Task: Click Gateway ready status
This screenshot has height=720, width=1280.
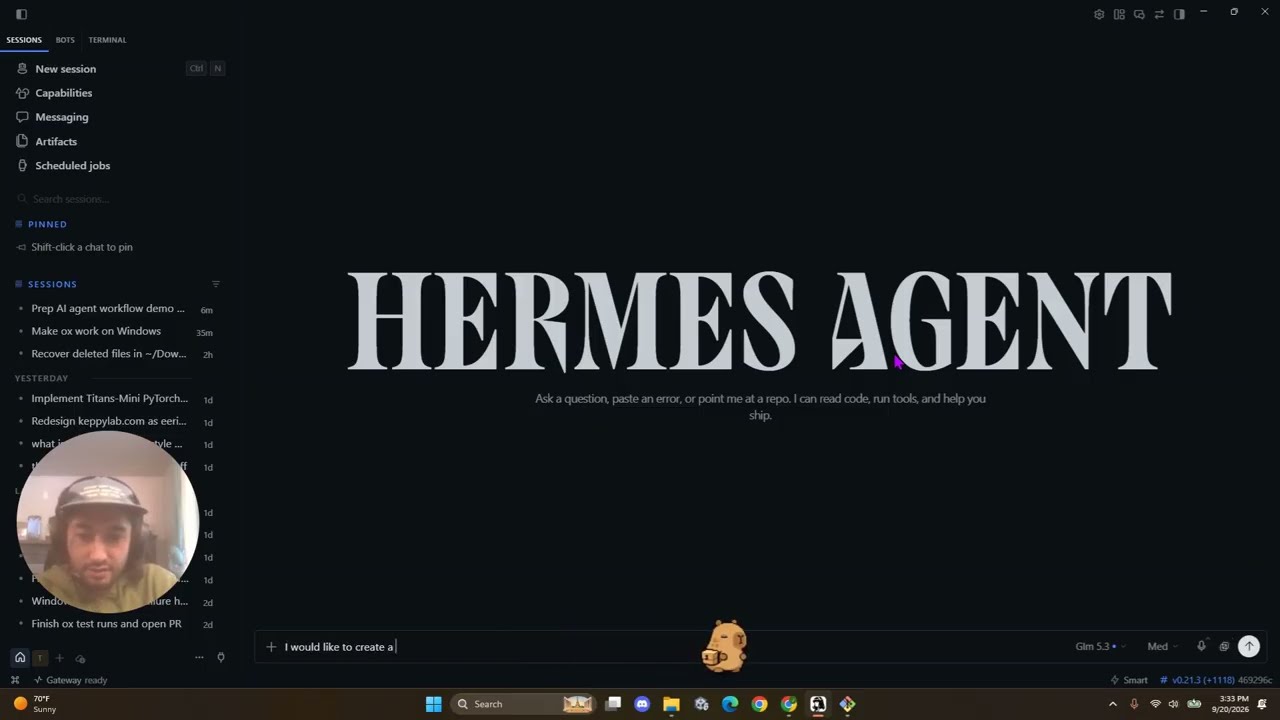Action: click(x=70, y=680)
